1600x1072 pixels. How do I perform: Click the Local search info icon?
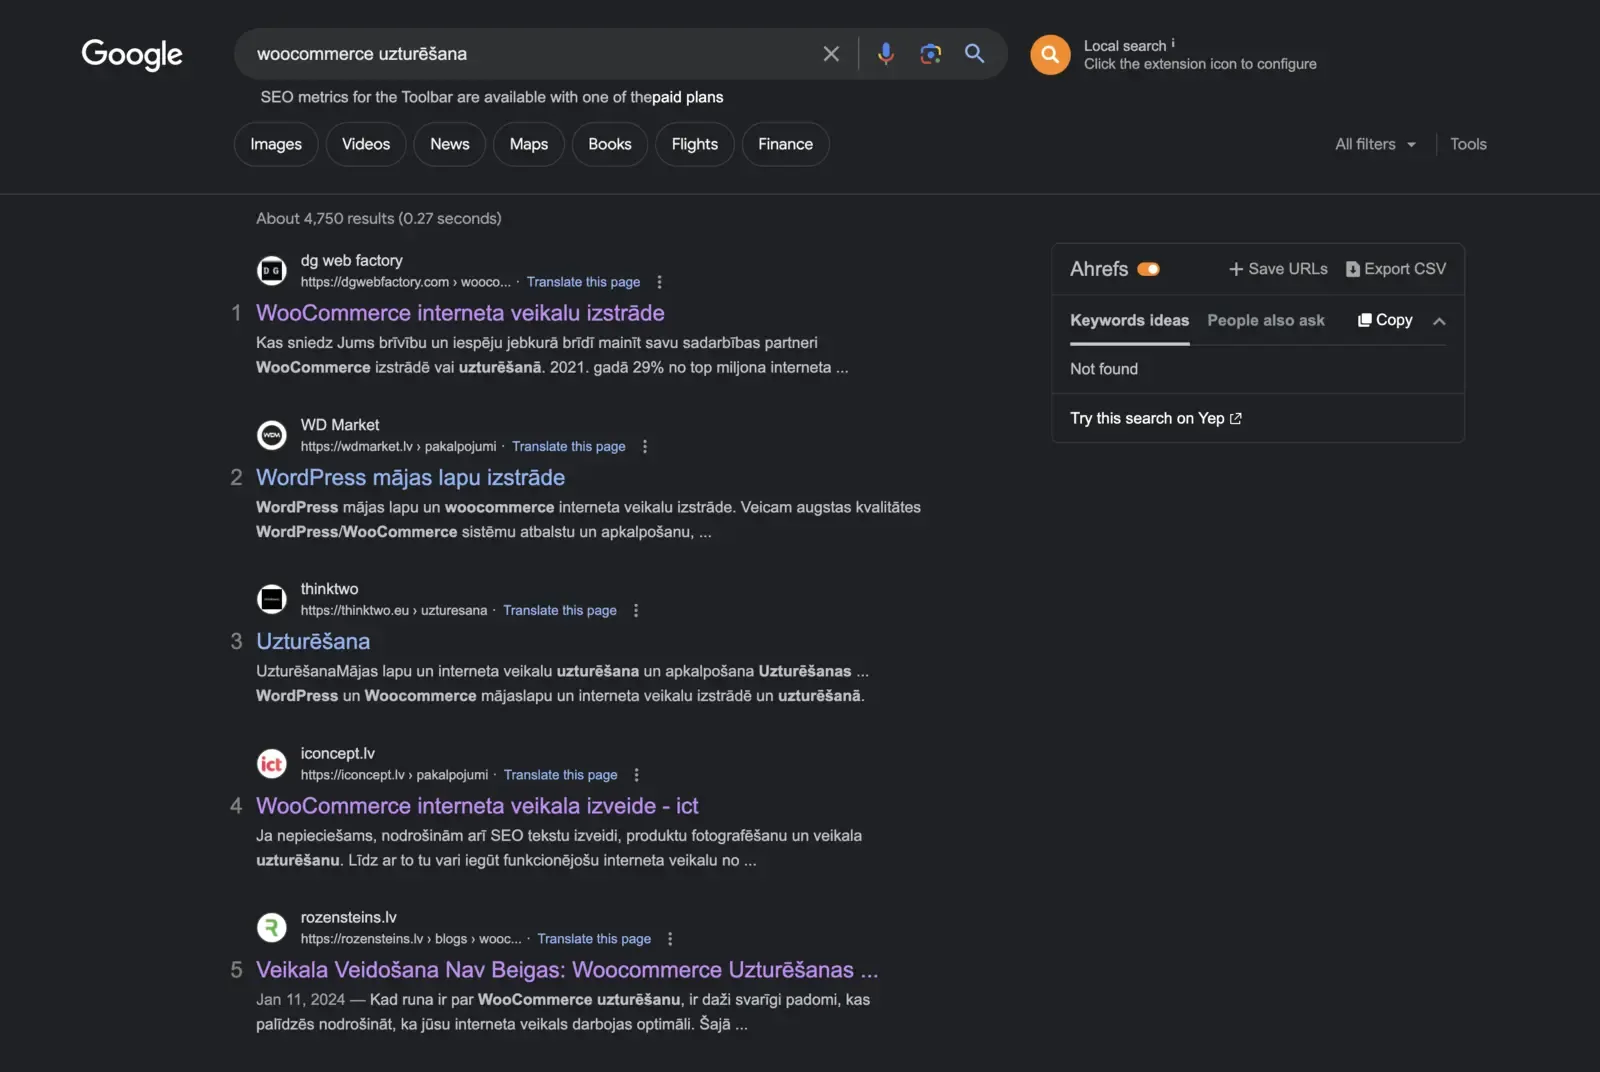[1173, 43]
